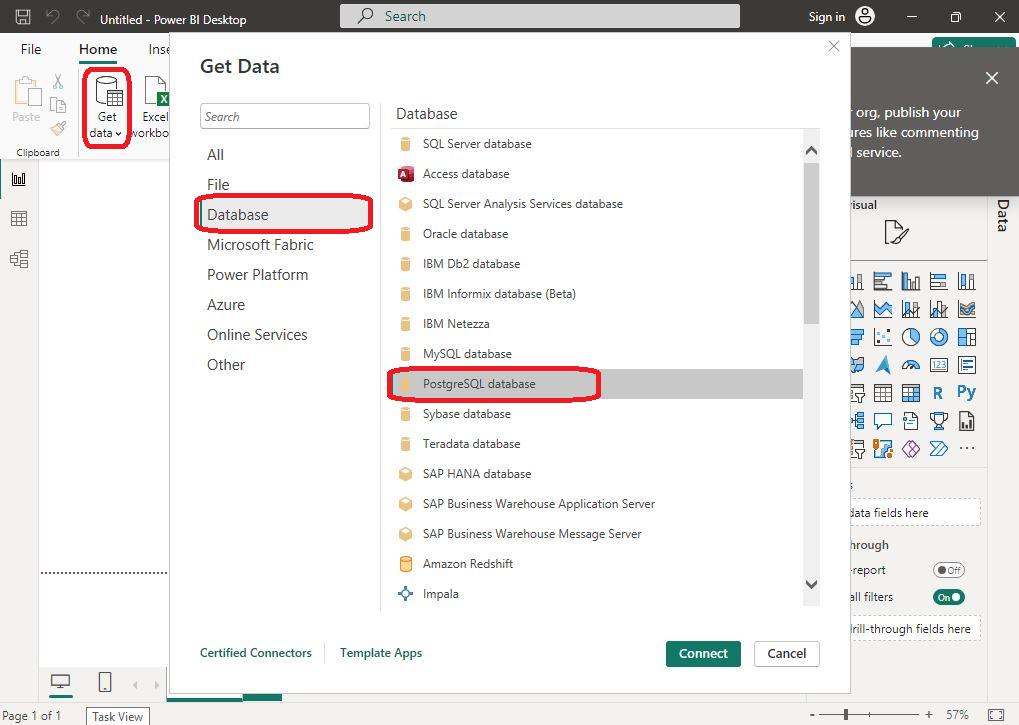Choose the Power Automate visual
Image resolution: width=1019 pixels, height=725 pixels.
tap(938, 449)
